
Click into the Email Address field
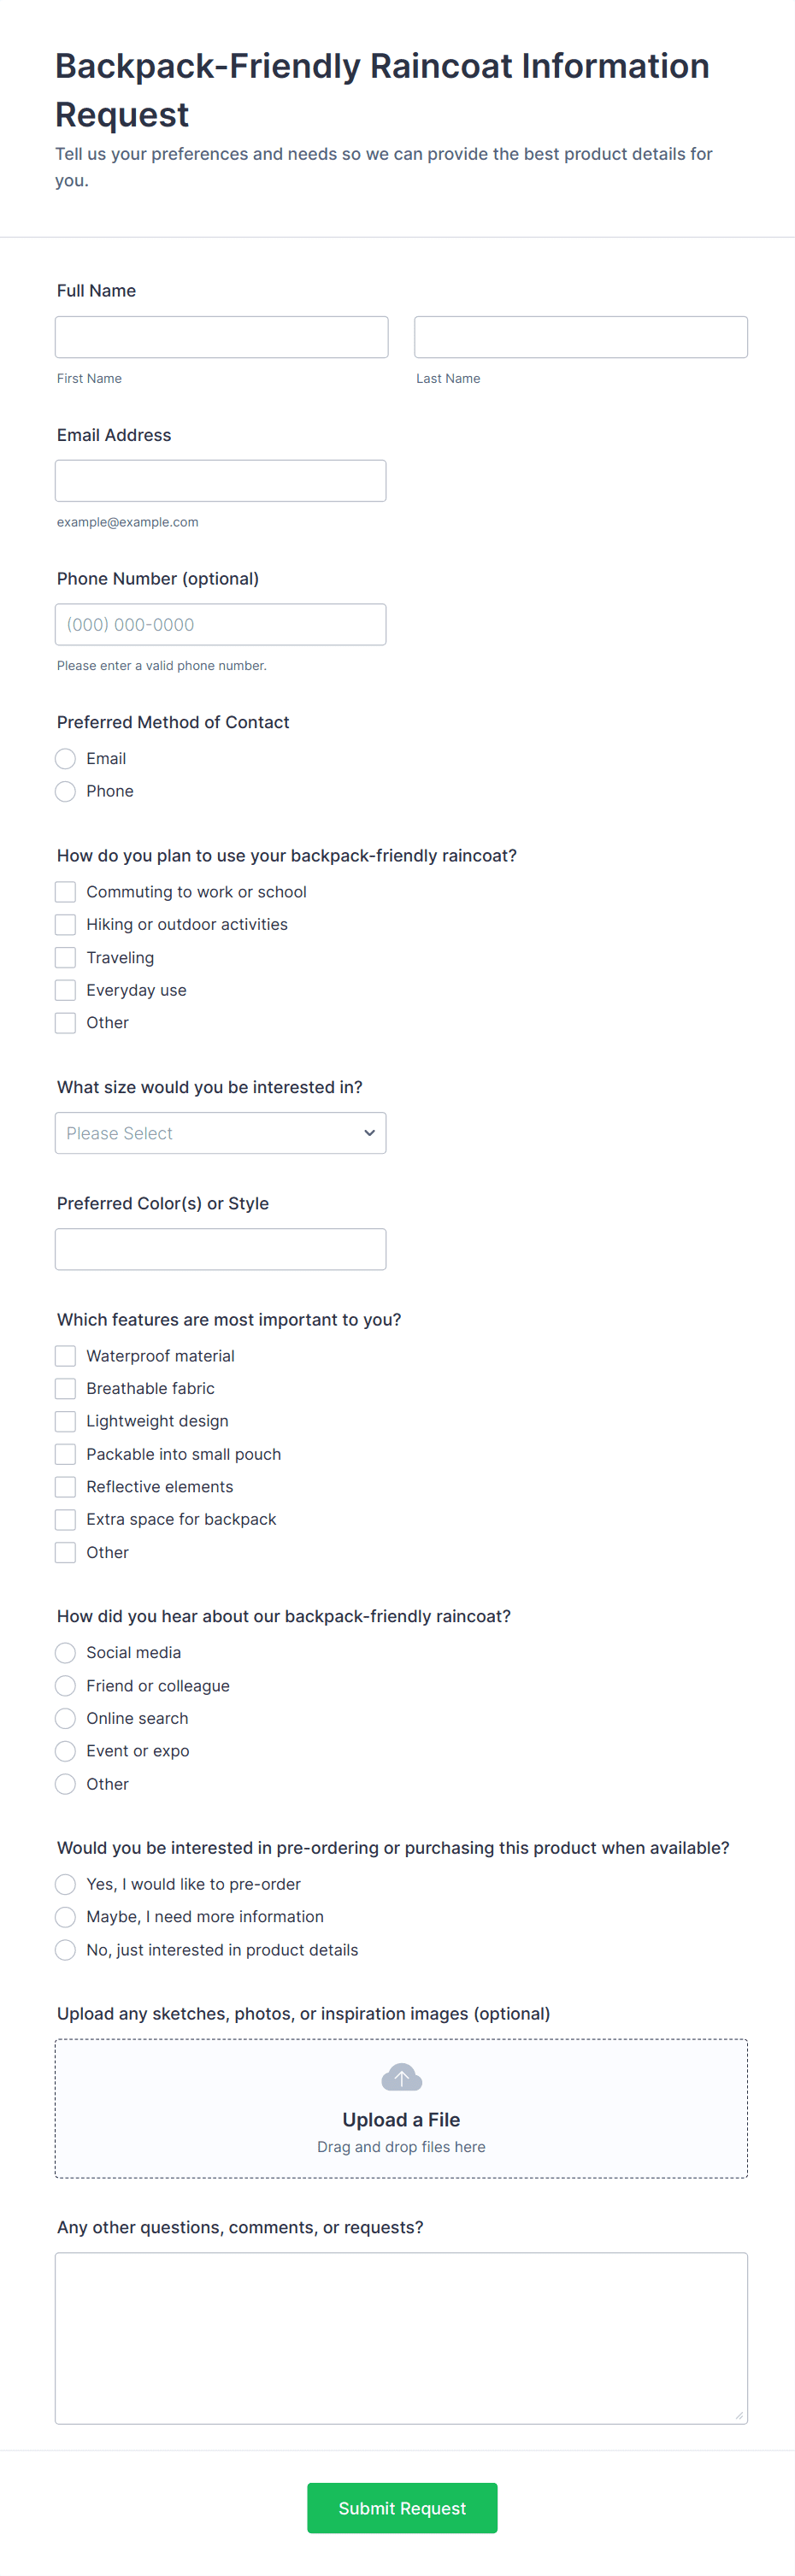[220, 481]
